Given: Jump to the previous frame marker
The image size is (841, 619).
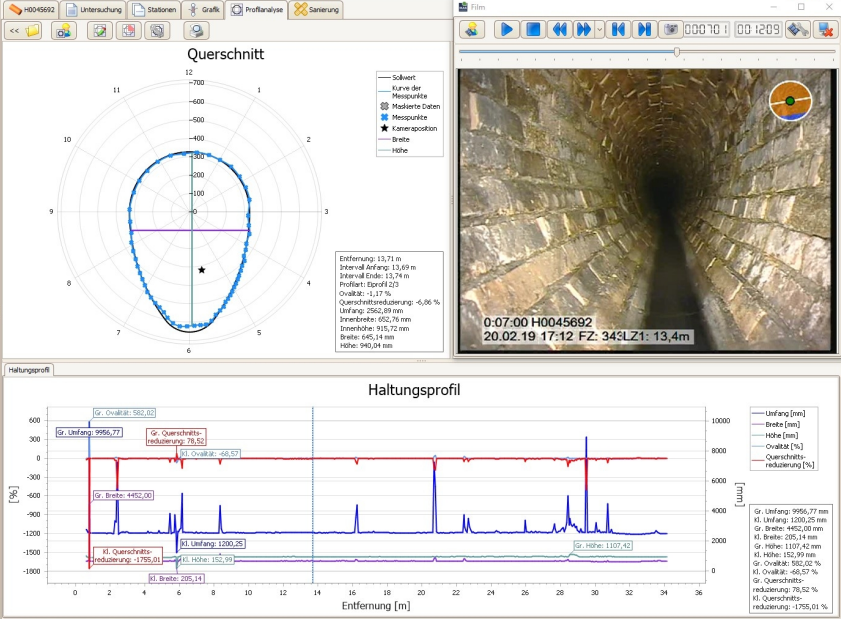Looking at the screenshot, I should point(619,29).
